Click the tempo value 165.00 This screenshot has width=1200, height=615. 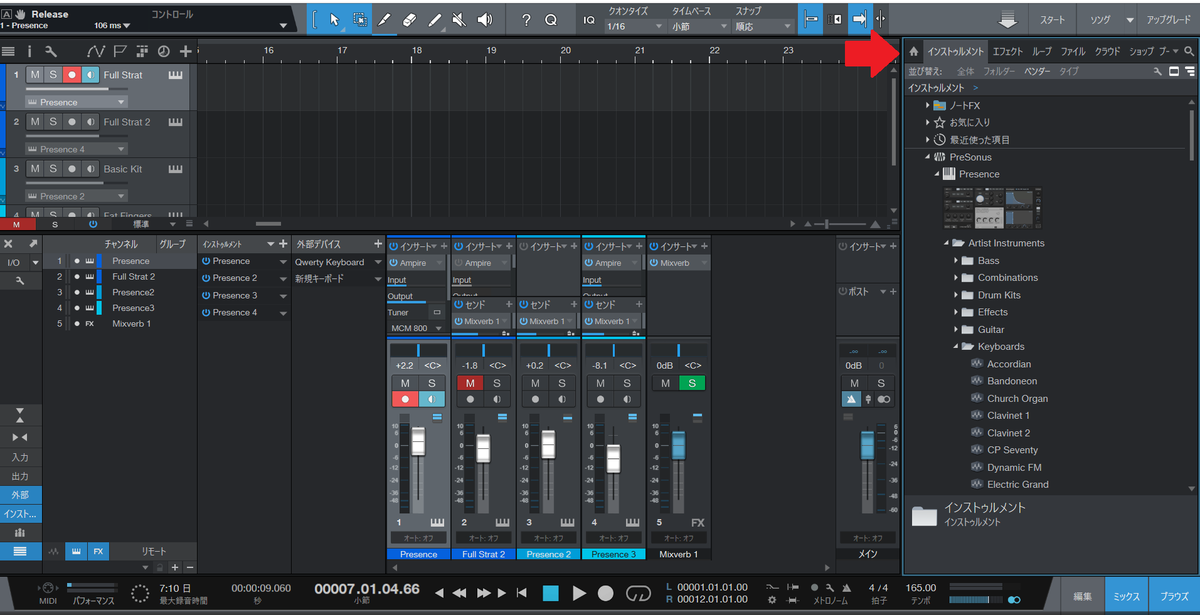point(920,588)
